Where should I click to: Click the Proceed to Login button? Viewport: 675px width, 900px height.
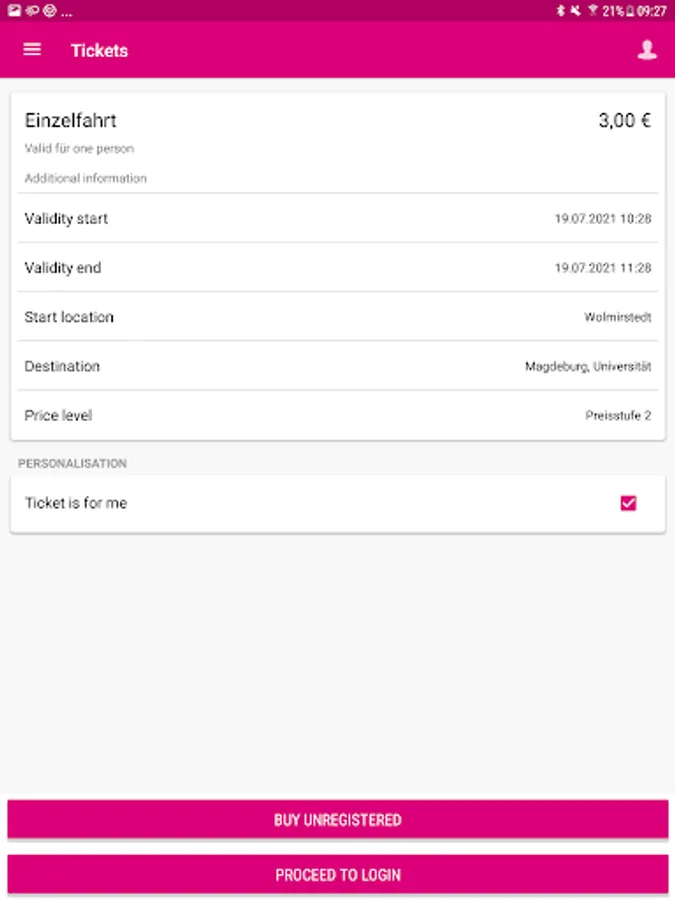[338, 875]
